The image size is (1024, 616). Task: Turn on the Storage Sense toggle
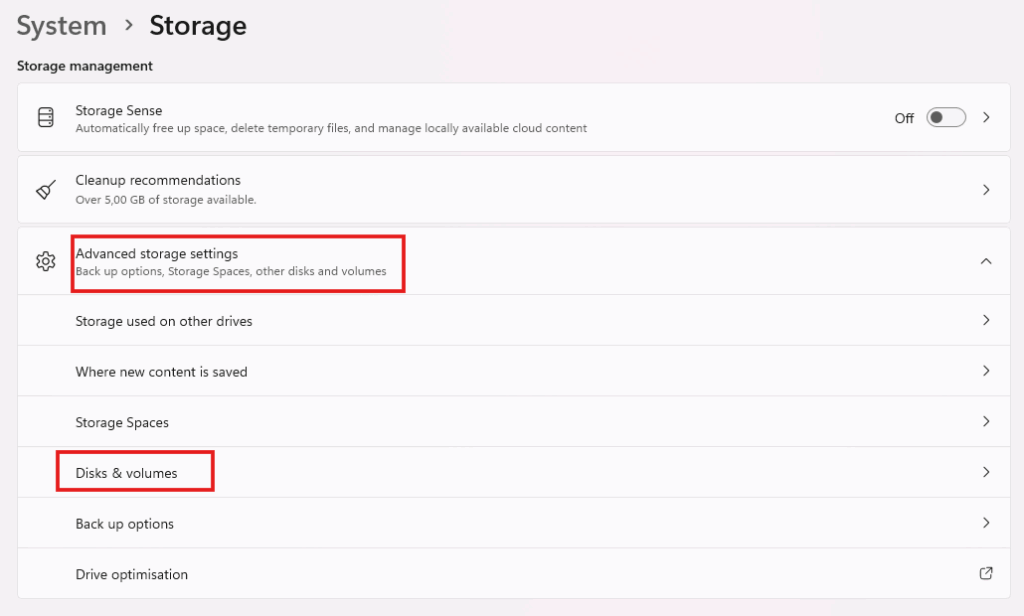pos(946,118)
